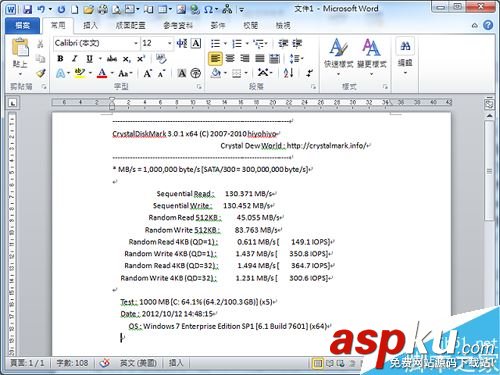Click the Increase Indent icon
The image size is (500, 375).
tap(297, 43)
